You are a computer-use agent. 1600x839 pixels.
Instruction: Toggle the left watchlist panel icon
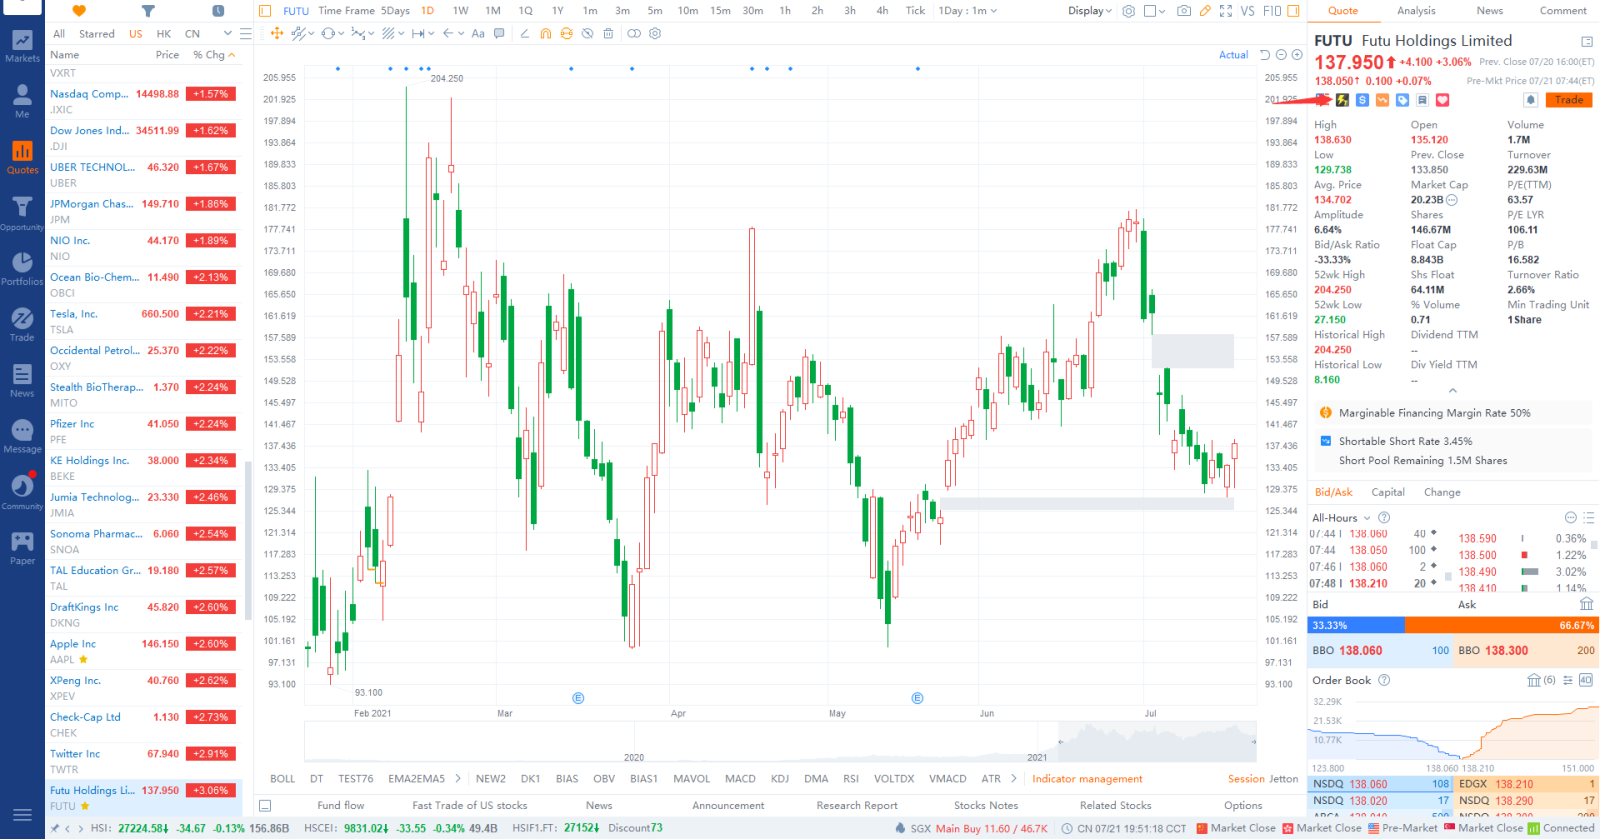[265, 11]
